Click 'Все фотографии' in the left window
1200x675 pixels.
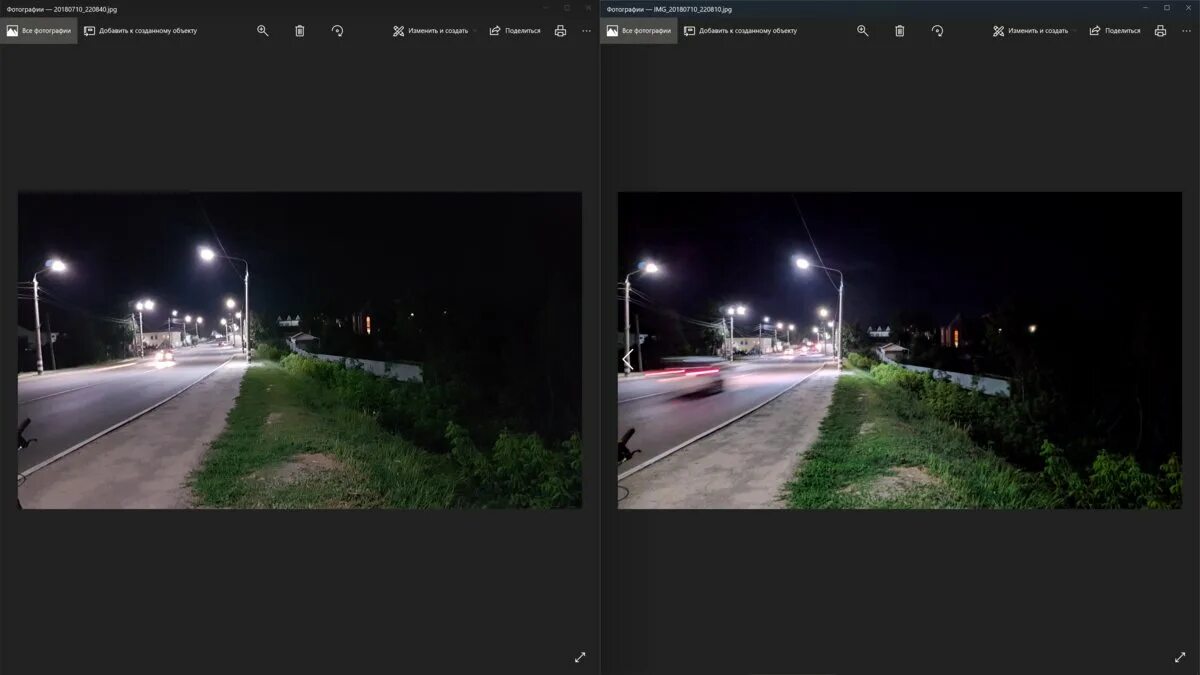[39, 31]
